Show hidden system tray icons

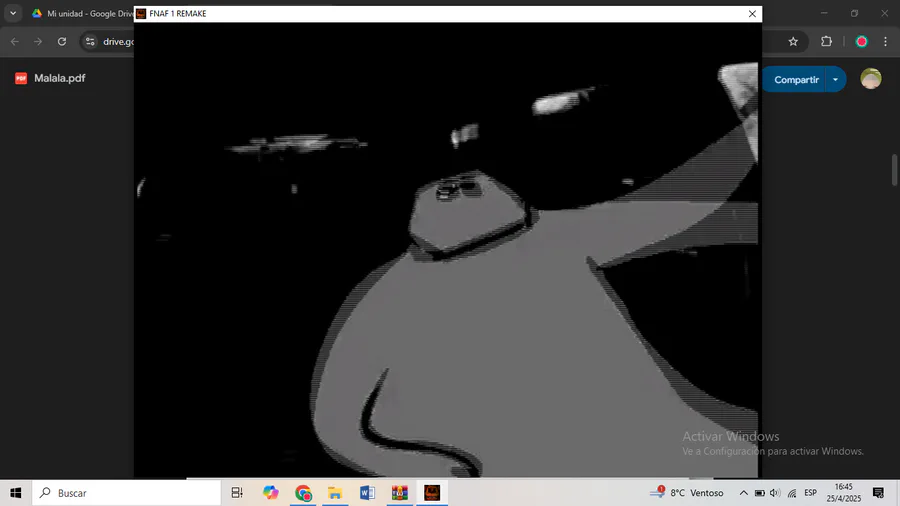(x=743, y=493)
